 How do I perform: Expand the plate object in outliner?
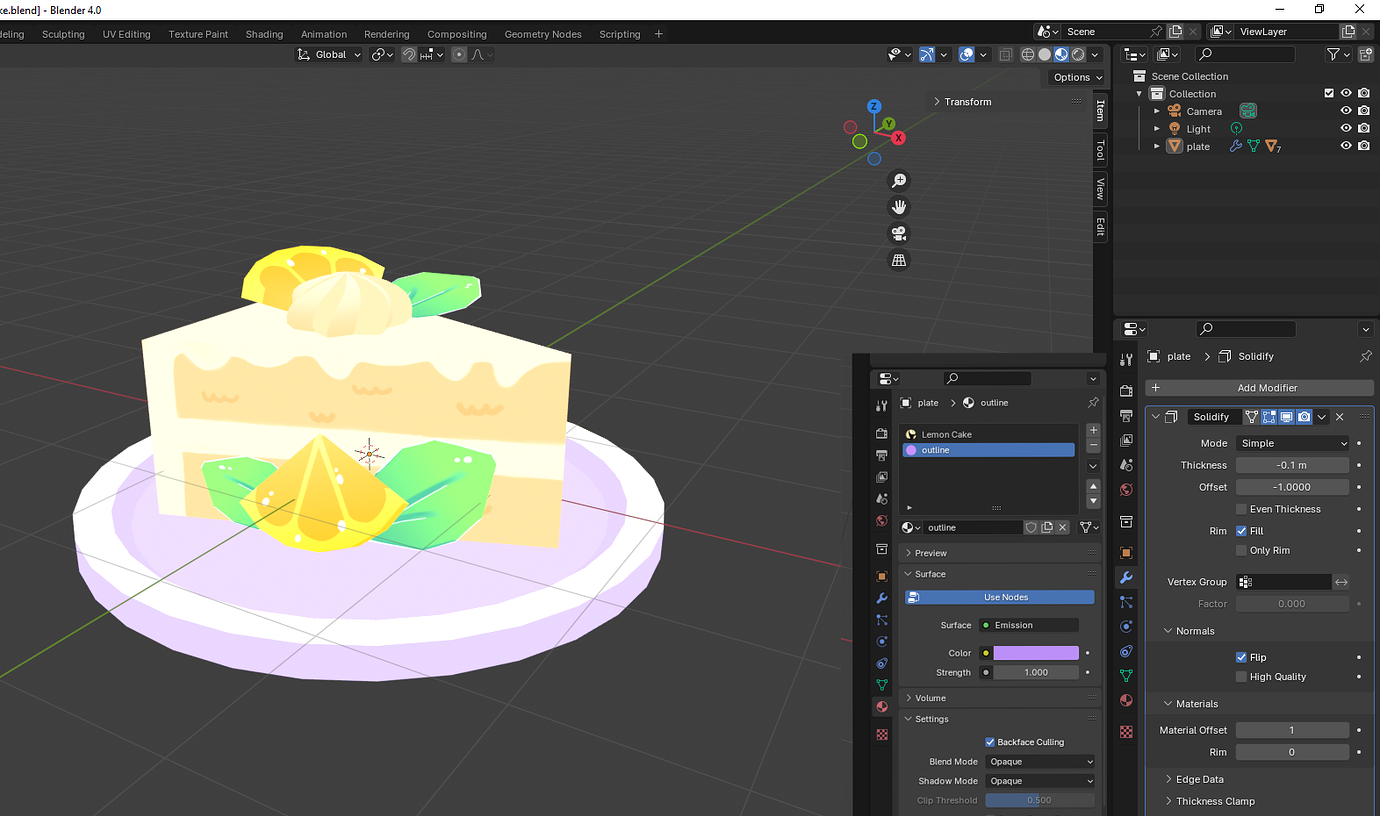click(1157, 146)
